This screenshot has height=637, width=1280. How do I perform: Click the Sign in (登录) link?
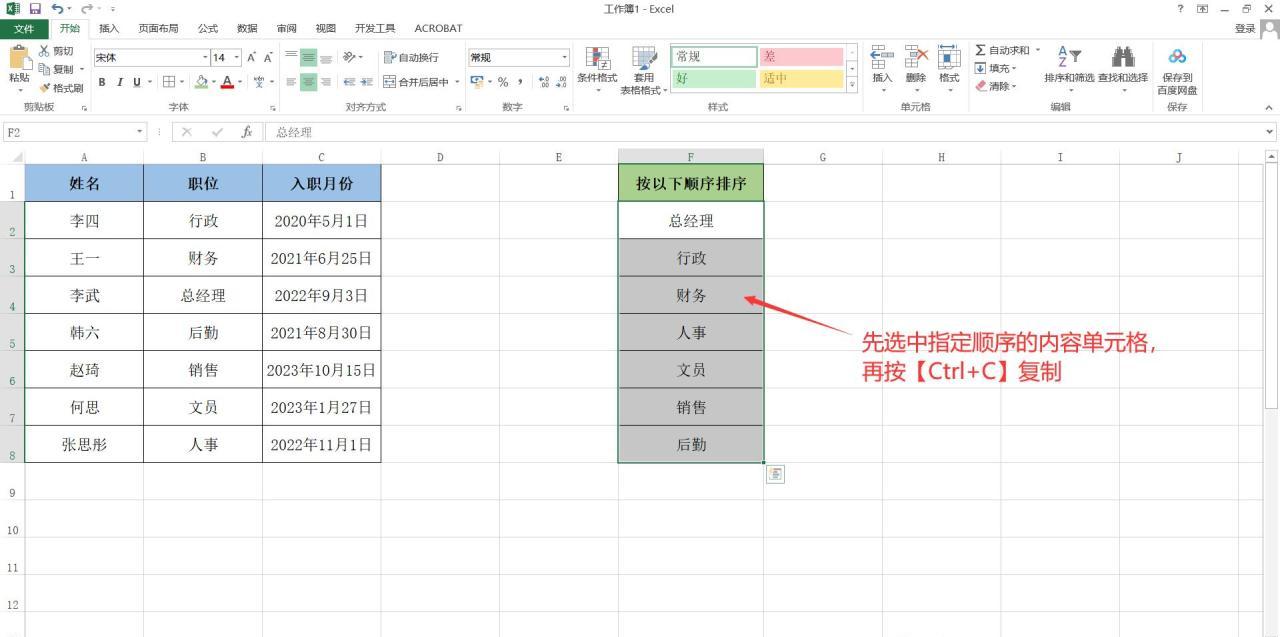tap(1245, 28)
